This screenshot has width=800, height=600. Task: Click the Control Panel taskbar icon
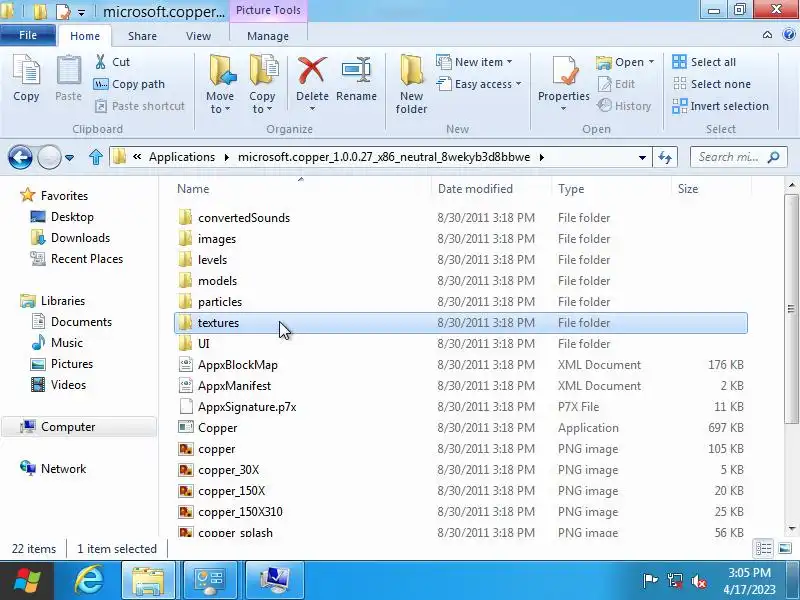(x=210, y=581)
